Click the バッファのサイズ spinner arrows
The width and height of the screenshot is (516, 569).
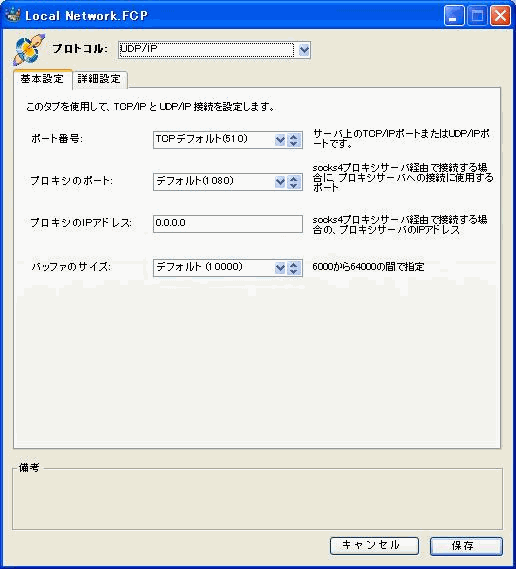(x=294, y=268)
